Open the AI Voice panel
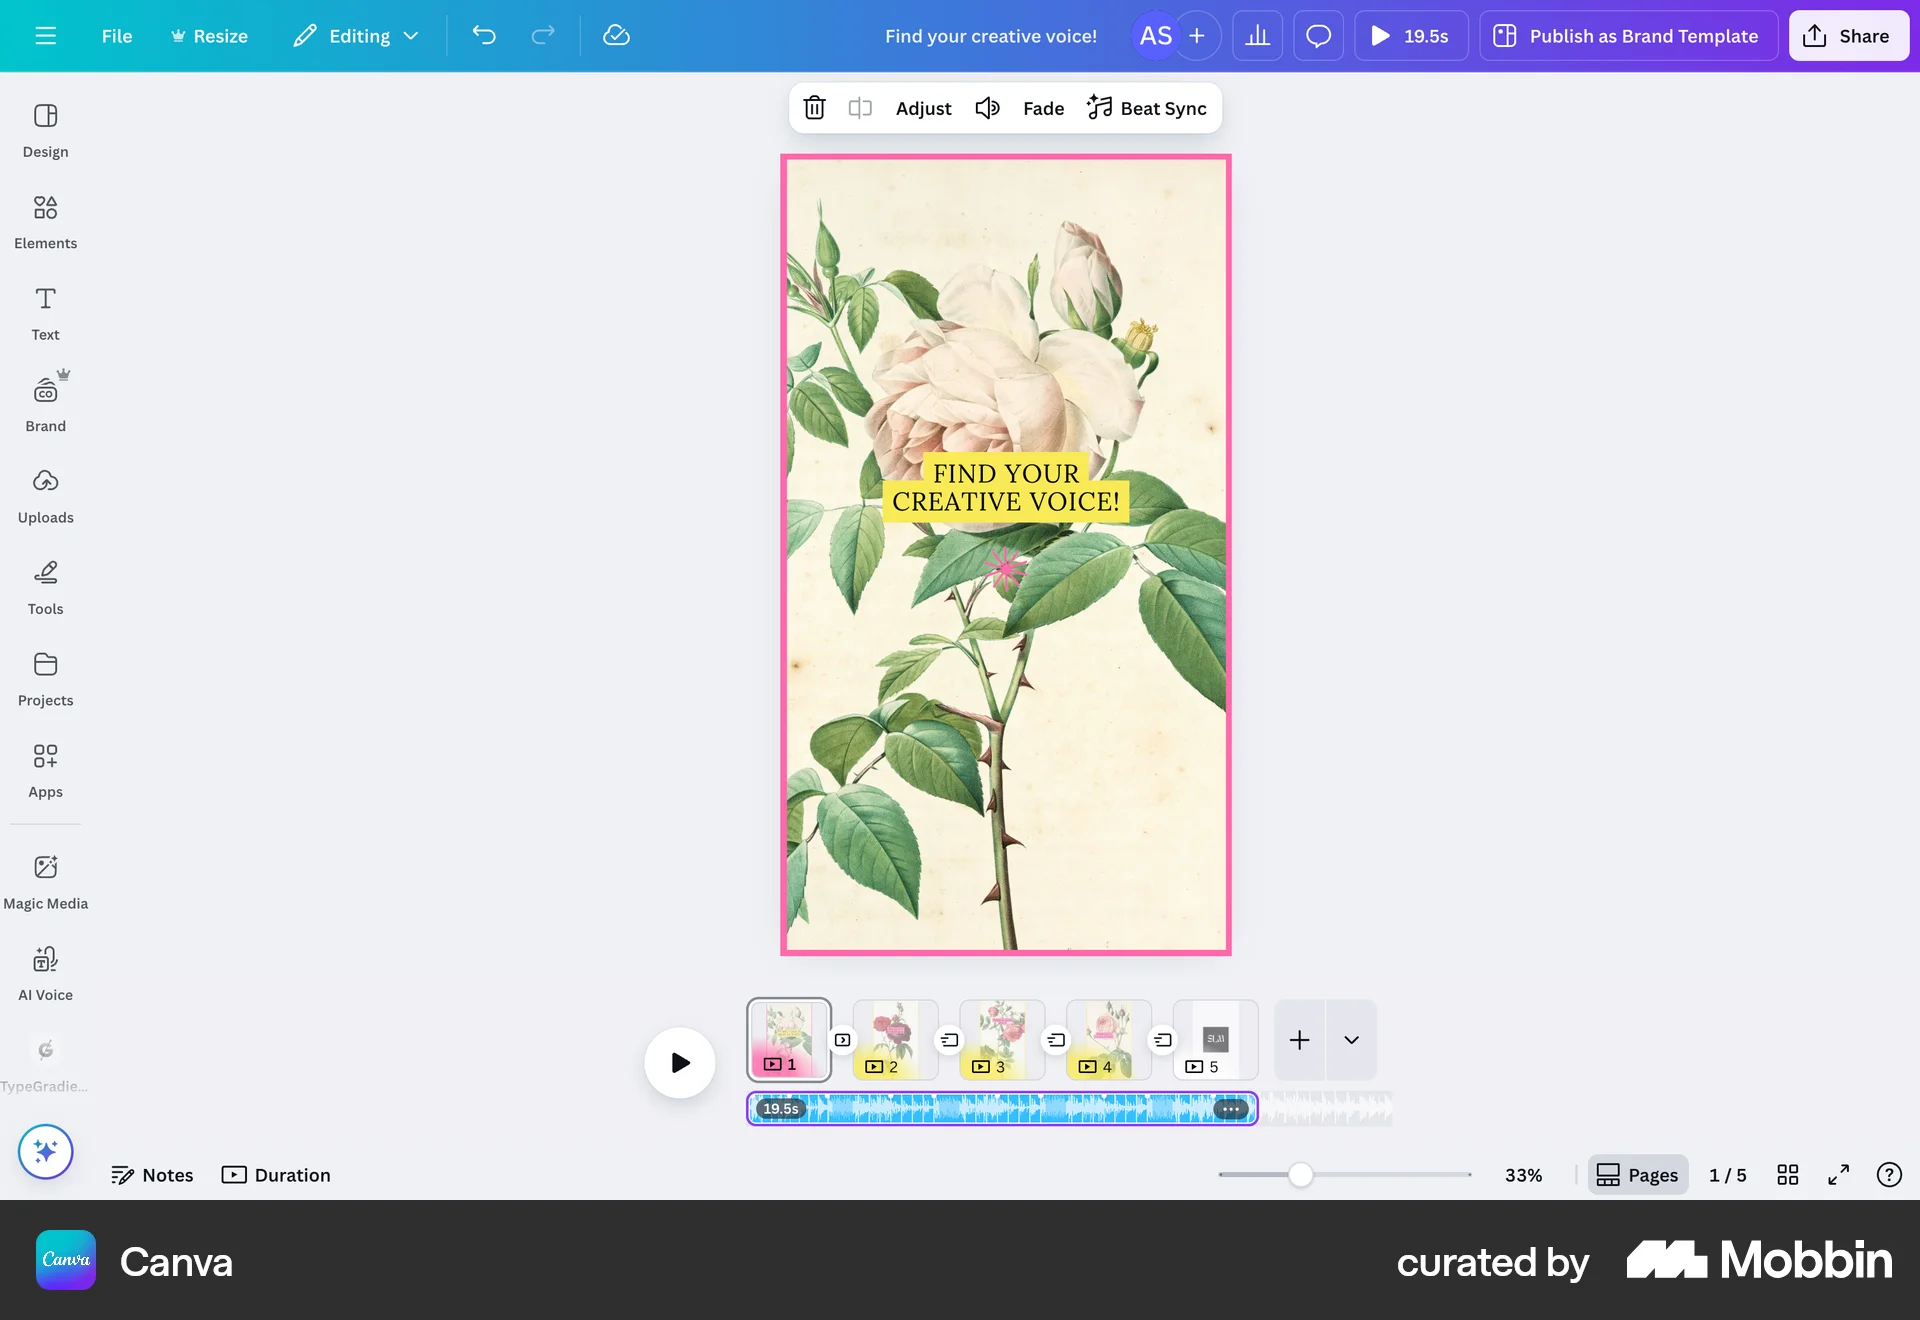 tap(45, 970)
